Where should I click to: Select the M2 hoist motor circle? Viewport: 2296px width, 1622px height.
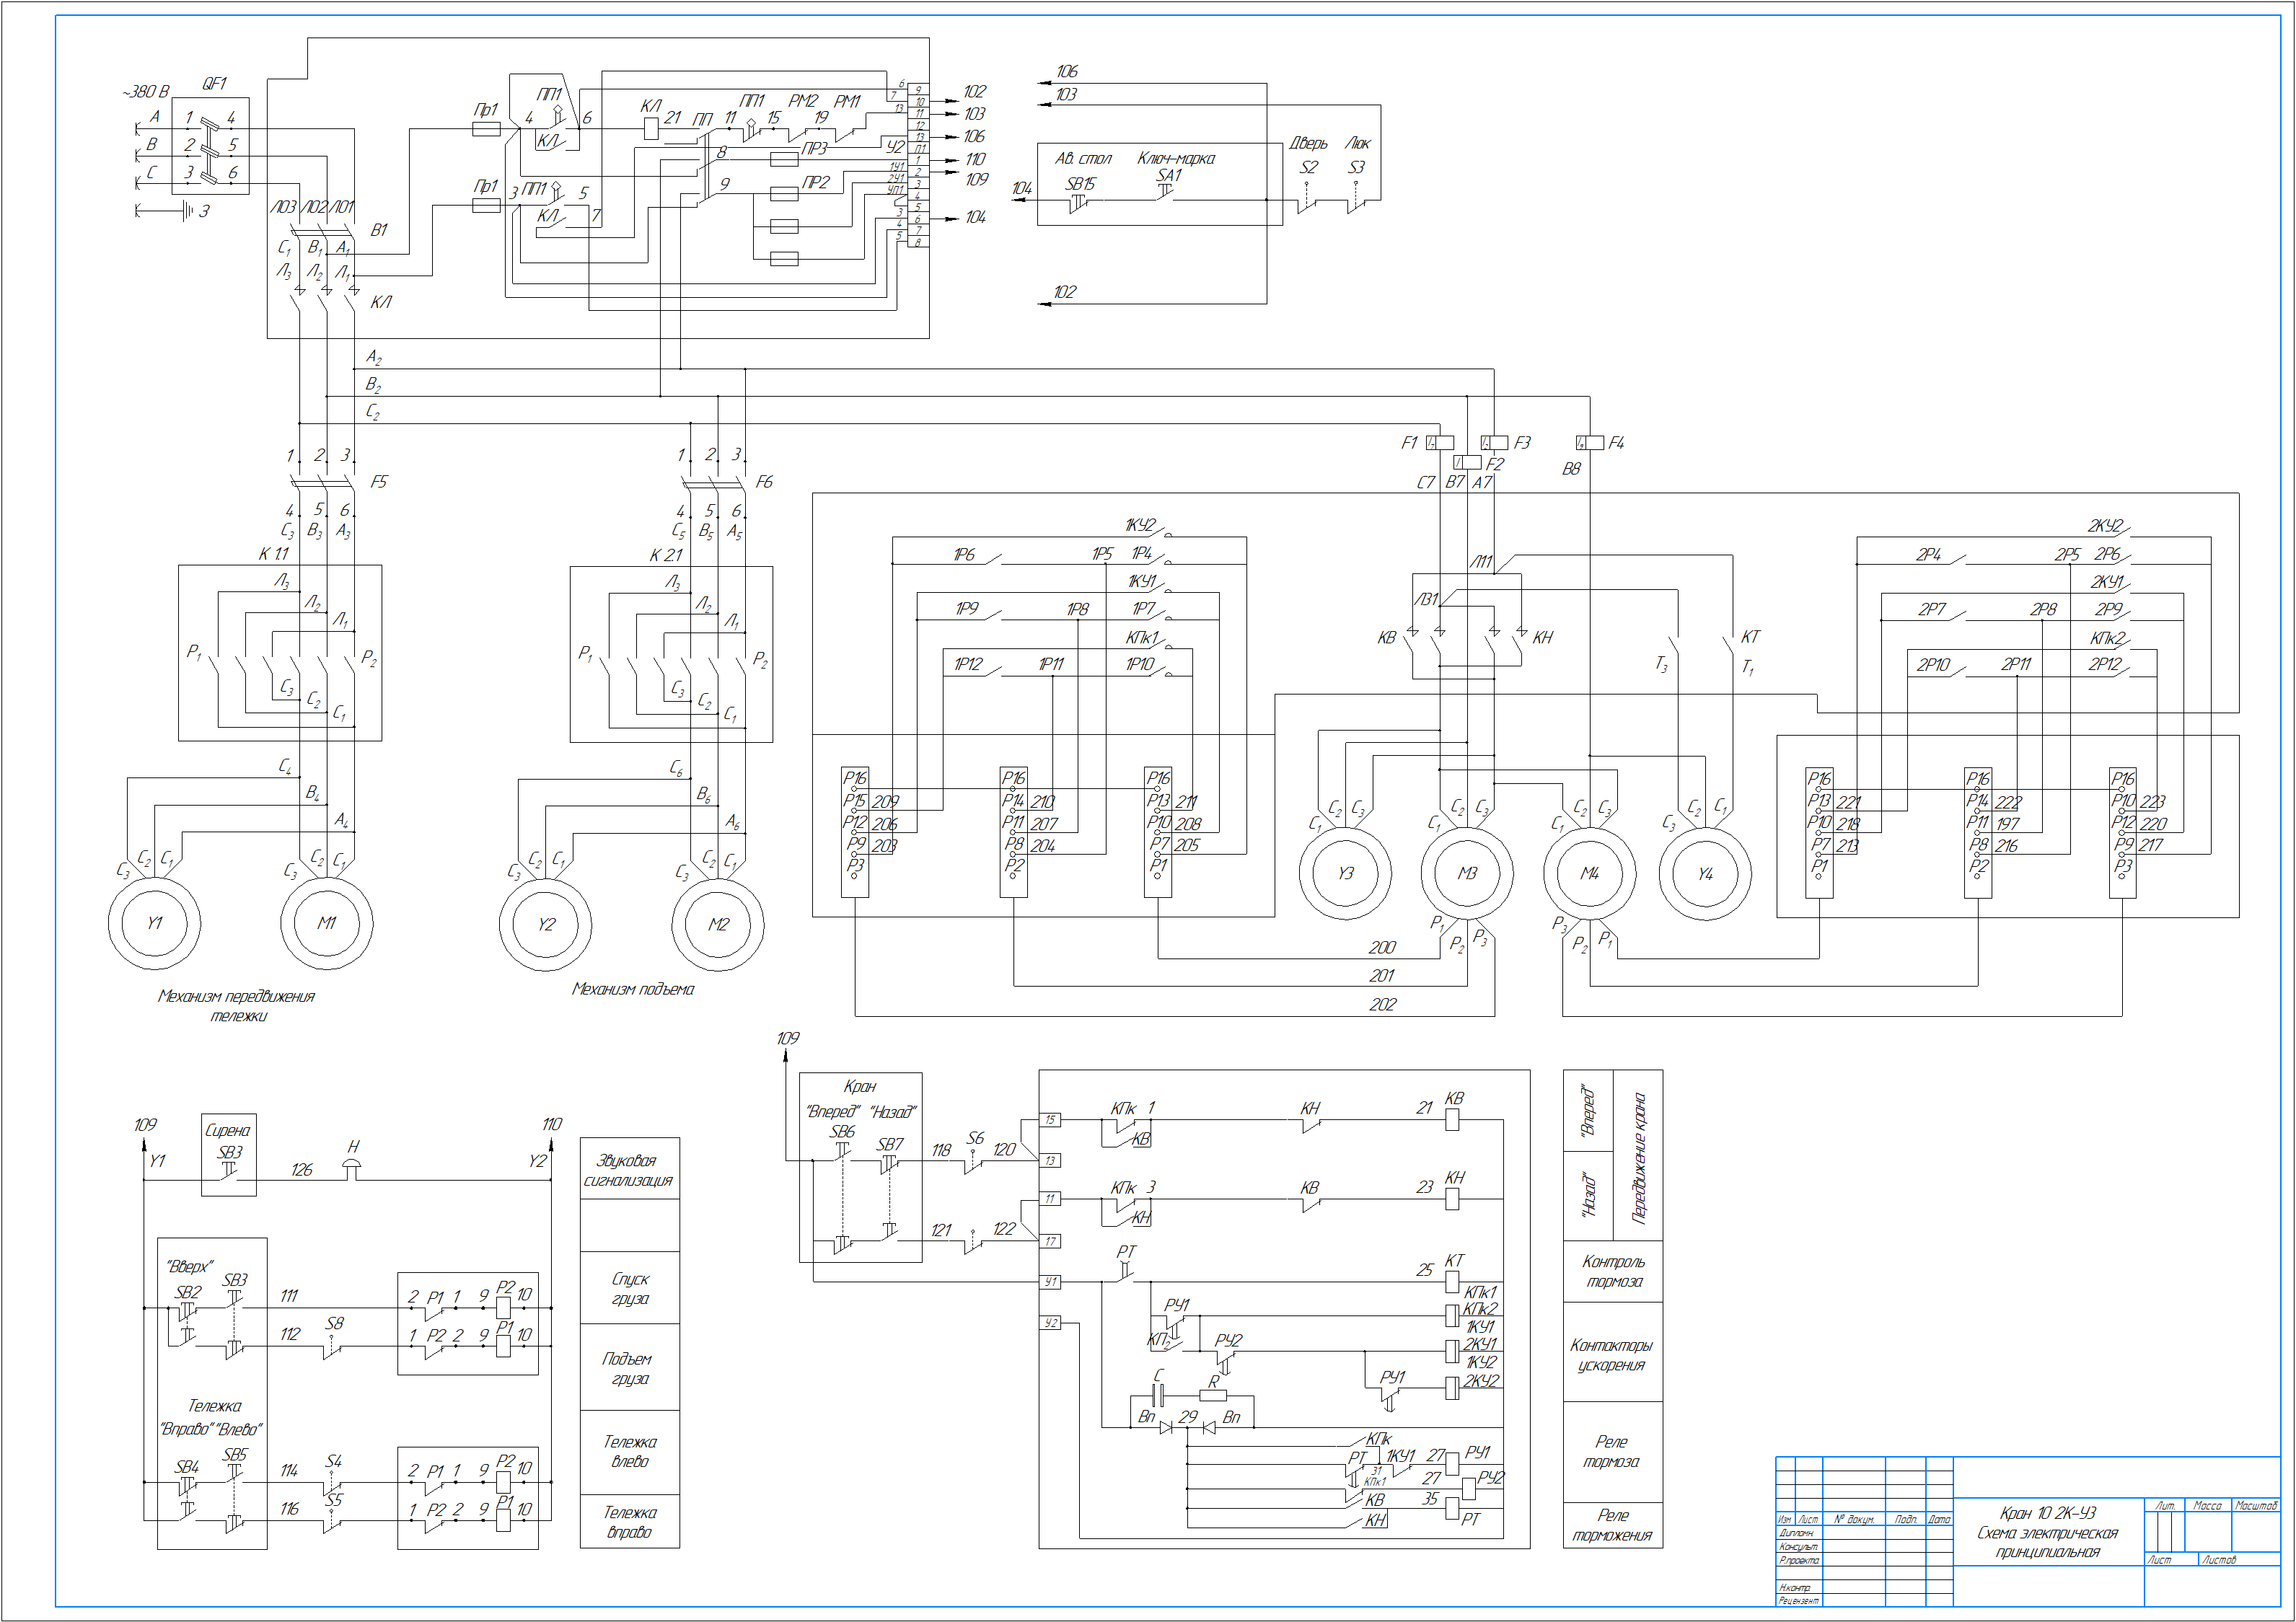[718, 924]
